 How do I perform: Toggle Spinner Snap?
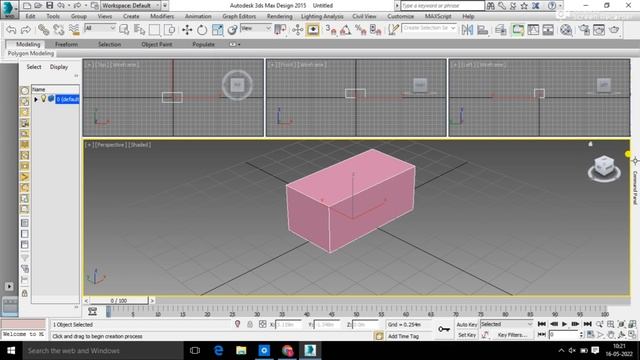pos(376,30)
